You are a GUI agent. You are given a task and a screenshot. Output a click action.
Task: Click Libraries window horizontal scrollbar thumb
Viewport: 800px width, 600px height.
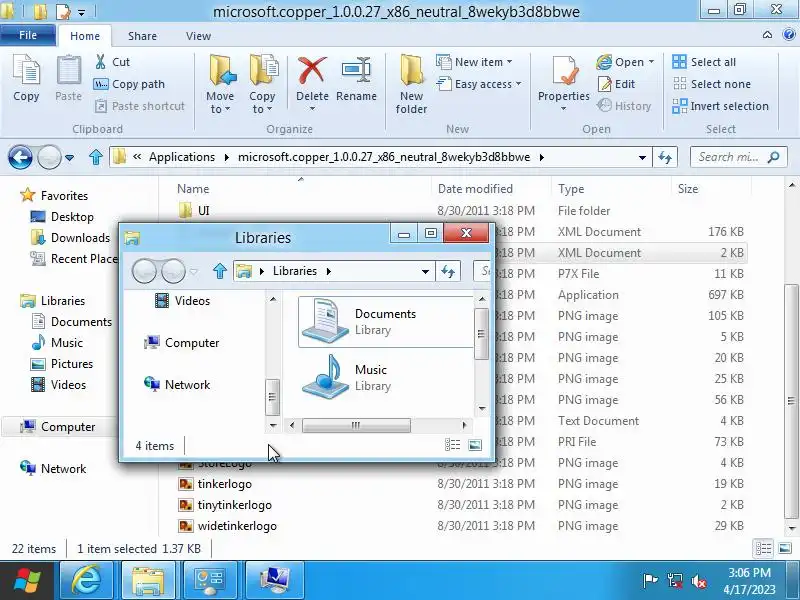pyautogui.click(x=356, y=425)
